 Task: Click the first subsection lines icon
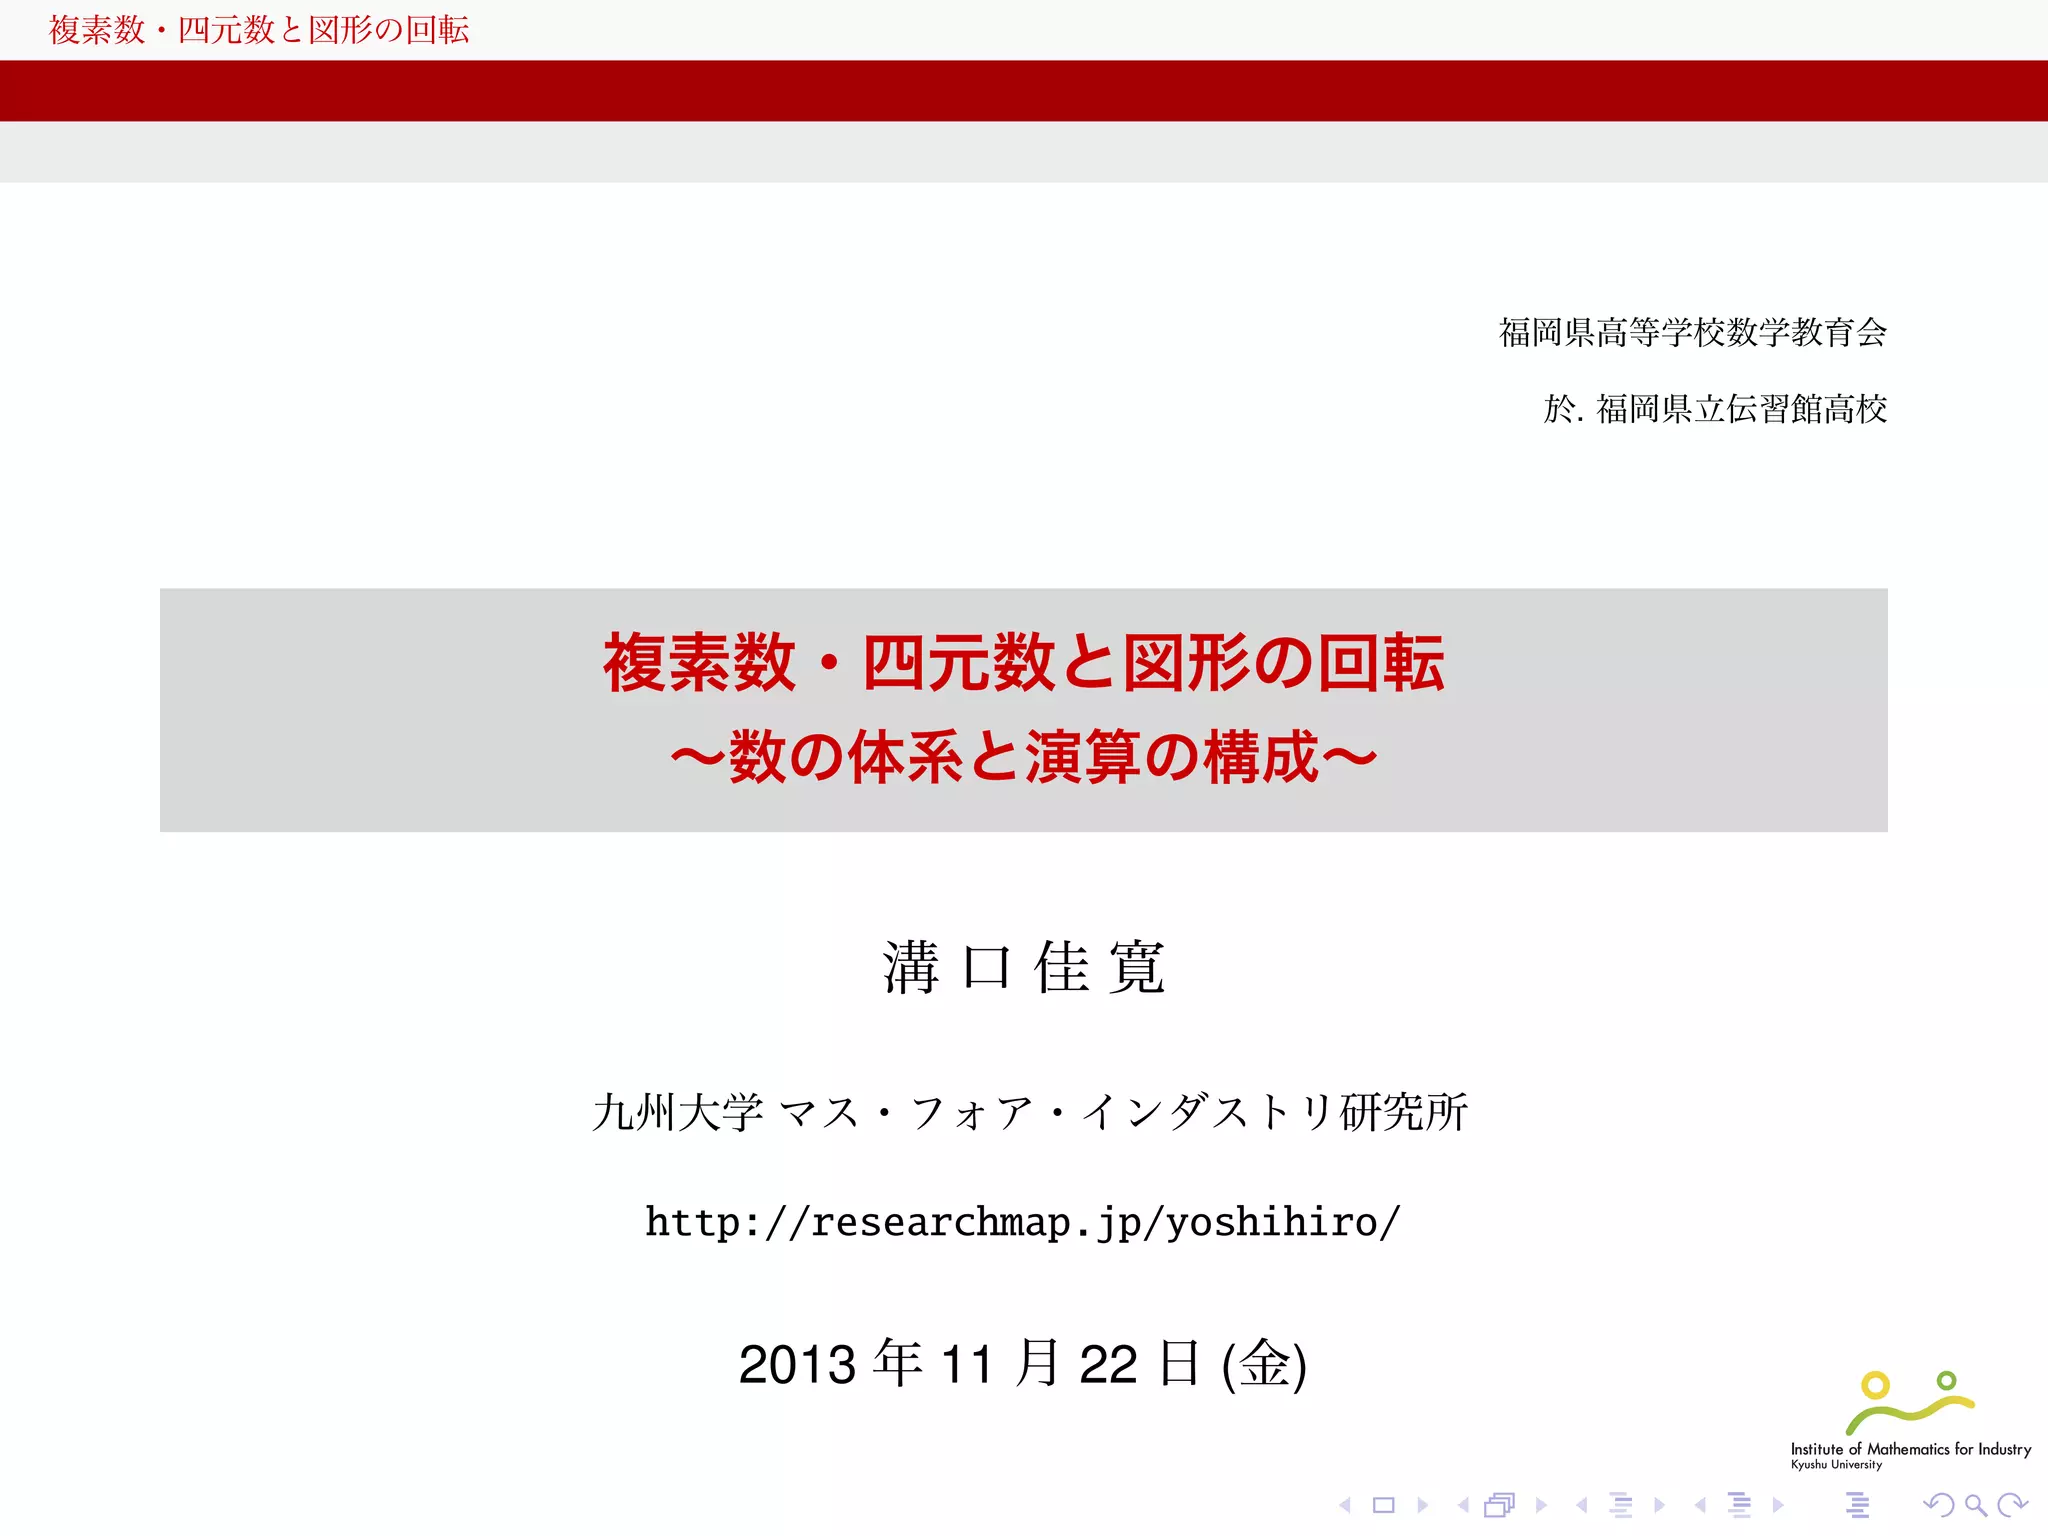1621,1505
